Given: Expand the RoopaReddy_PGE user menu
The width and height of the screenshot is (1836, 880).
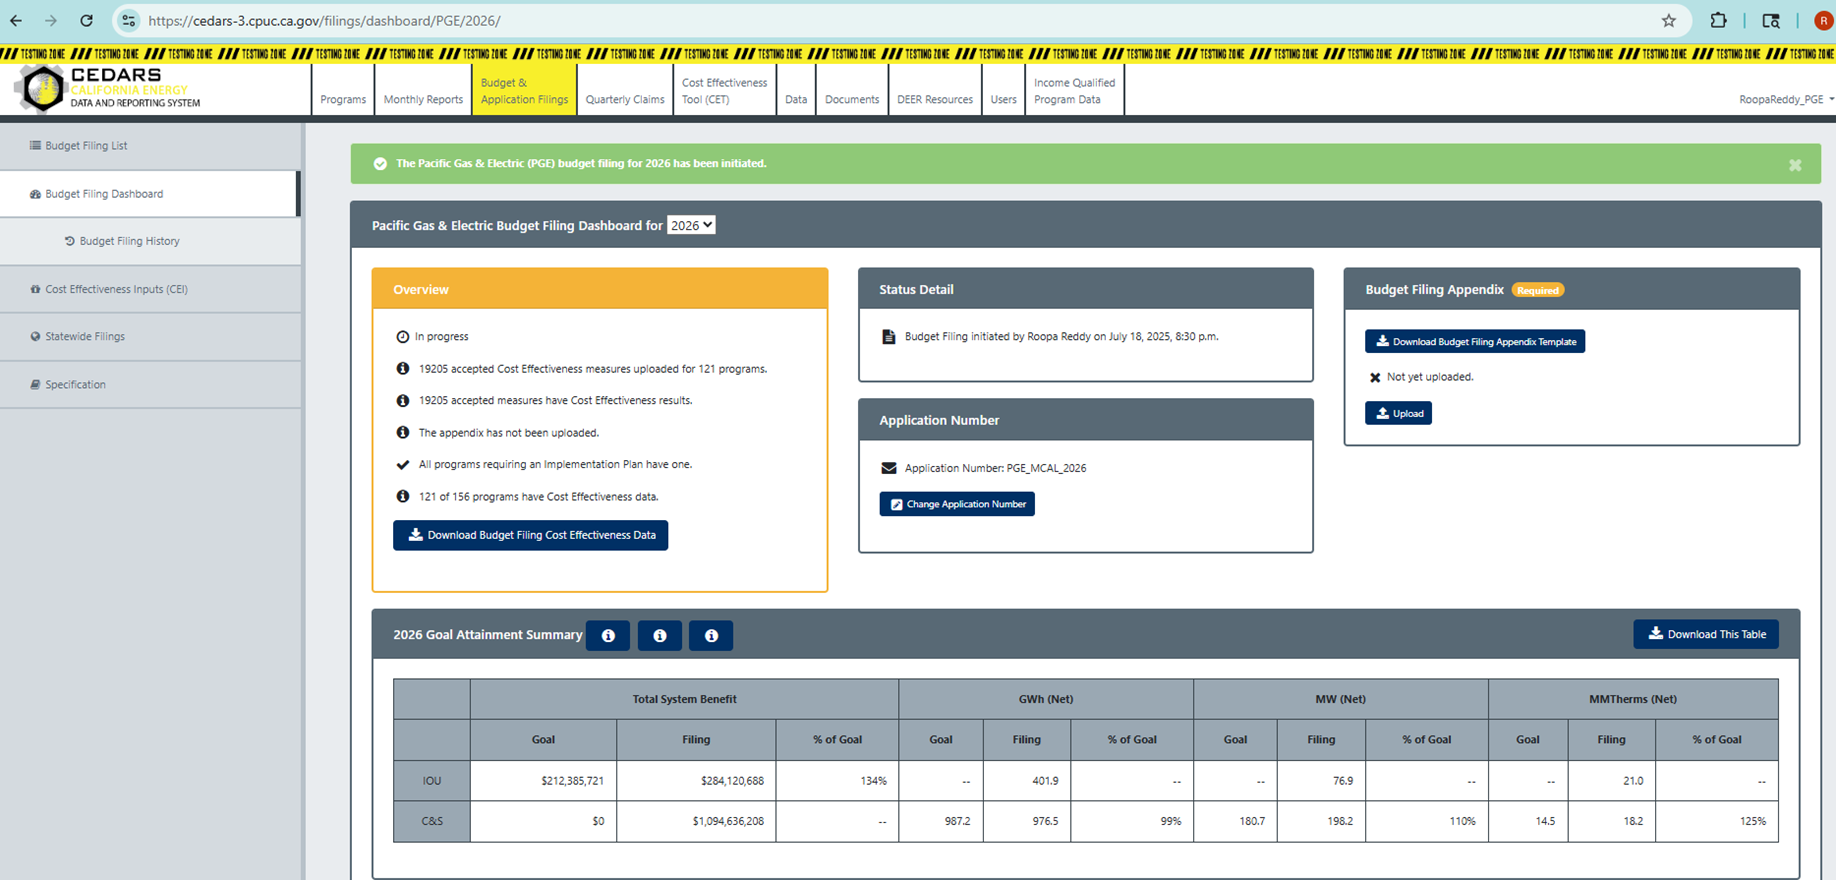Looking at the screenshot, I should 1786,99.
